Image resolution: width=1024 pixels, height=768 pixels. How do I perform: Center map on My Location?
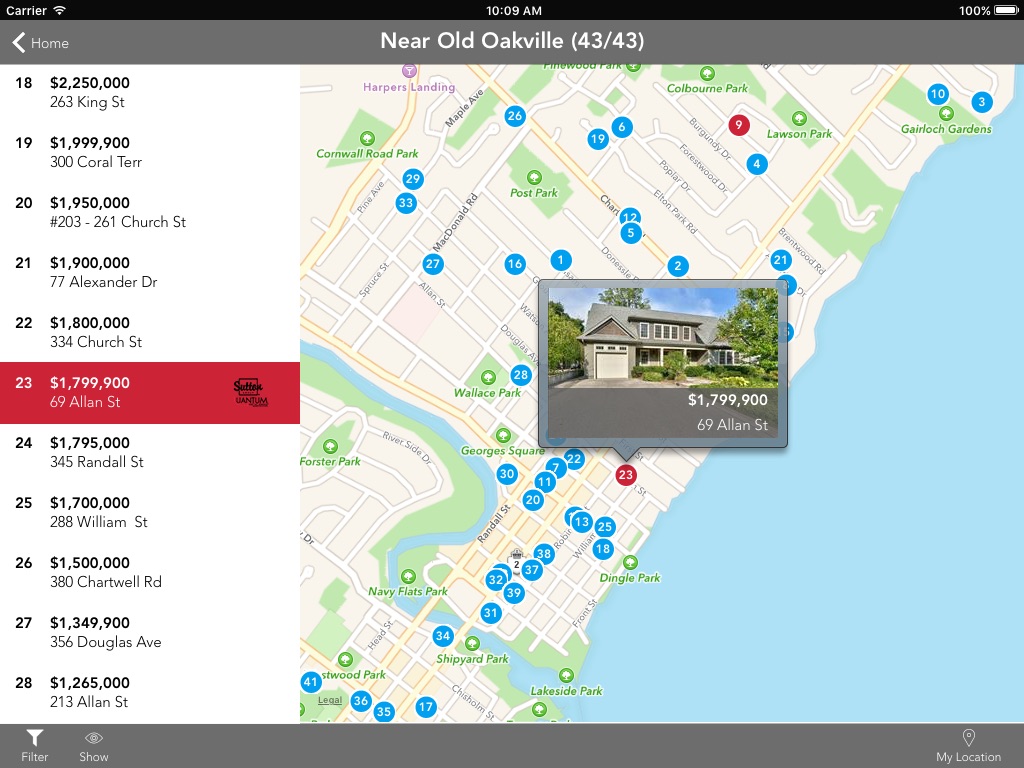coord(968,746)
